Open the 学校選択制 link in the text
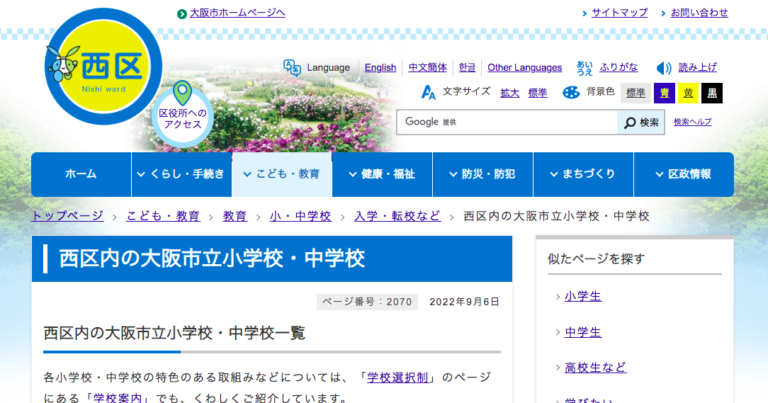Viewport: 768px width, 403px height. tap(398, 378)
